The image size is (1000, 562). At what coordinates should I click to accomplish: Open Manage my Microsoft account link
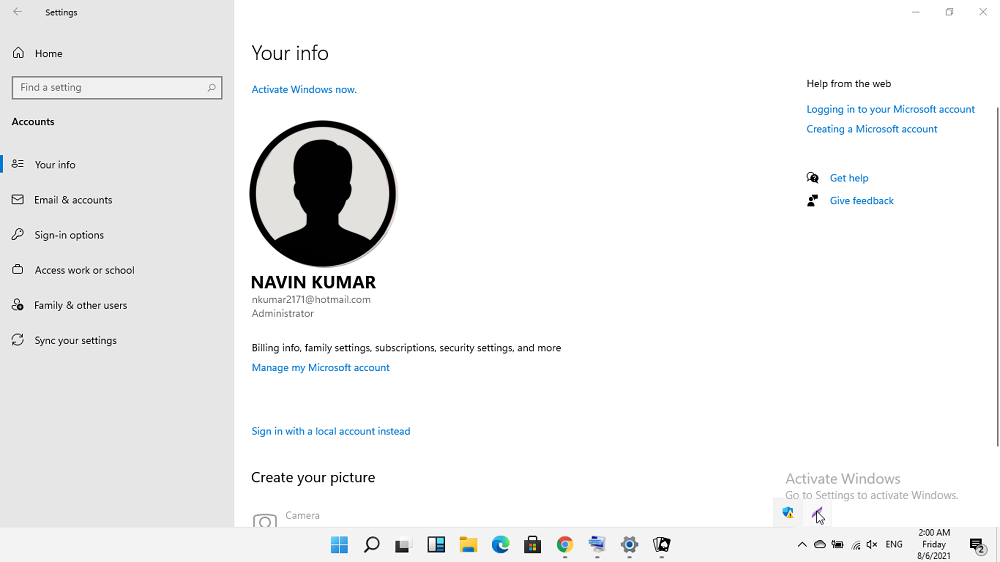(320, 368)
